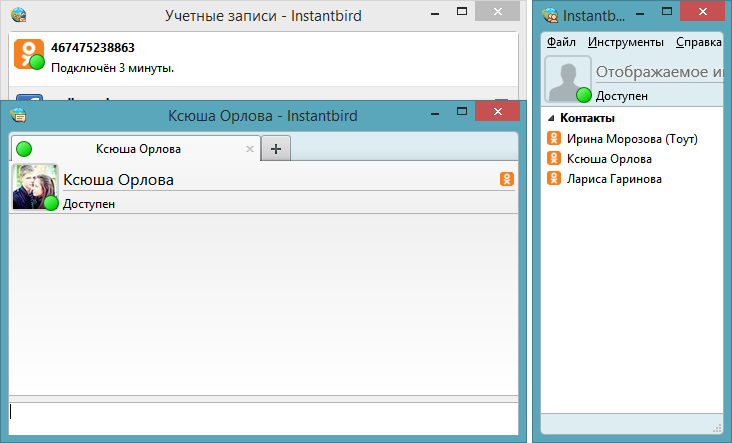
Task: Click the 'Подключён 3 минуты.' status text
Action: (113, 68)
